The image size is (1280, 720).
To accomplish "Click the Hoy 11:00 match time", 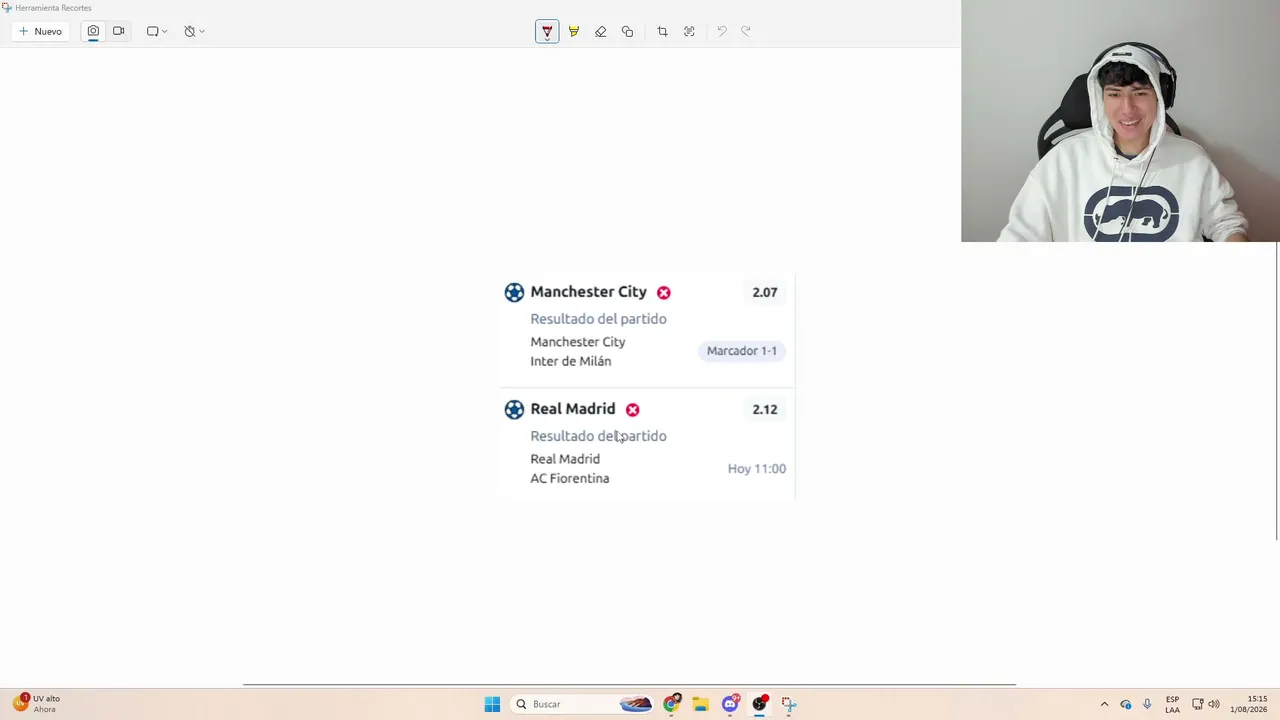I will 757,468.
